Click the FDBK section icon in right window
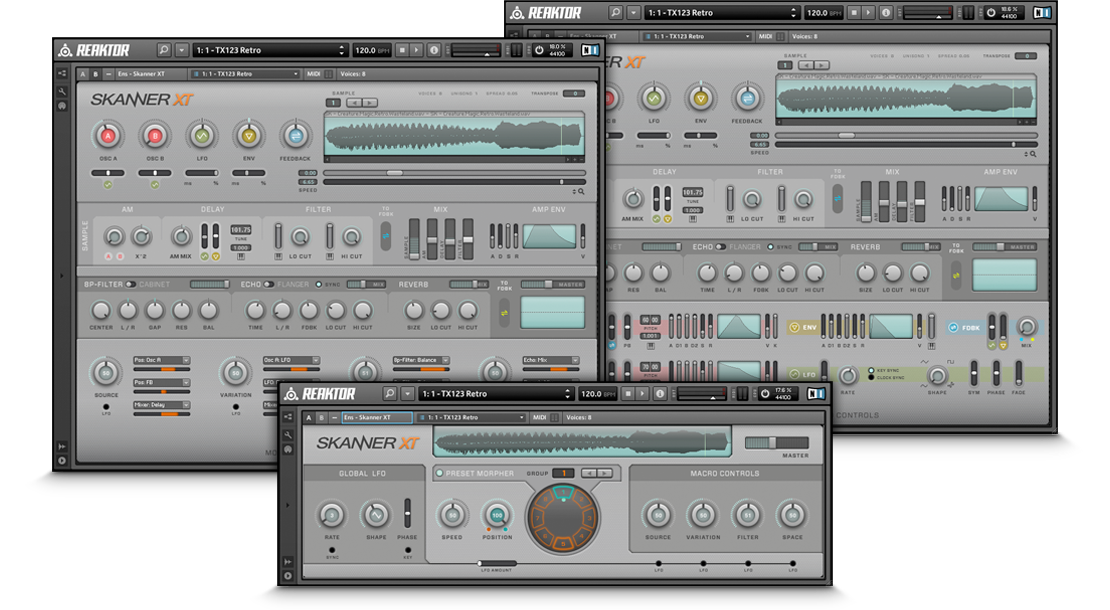The image size is (1110, 610). pos(953,328)
